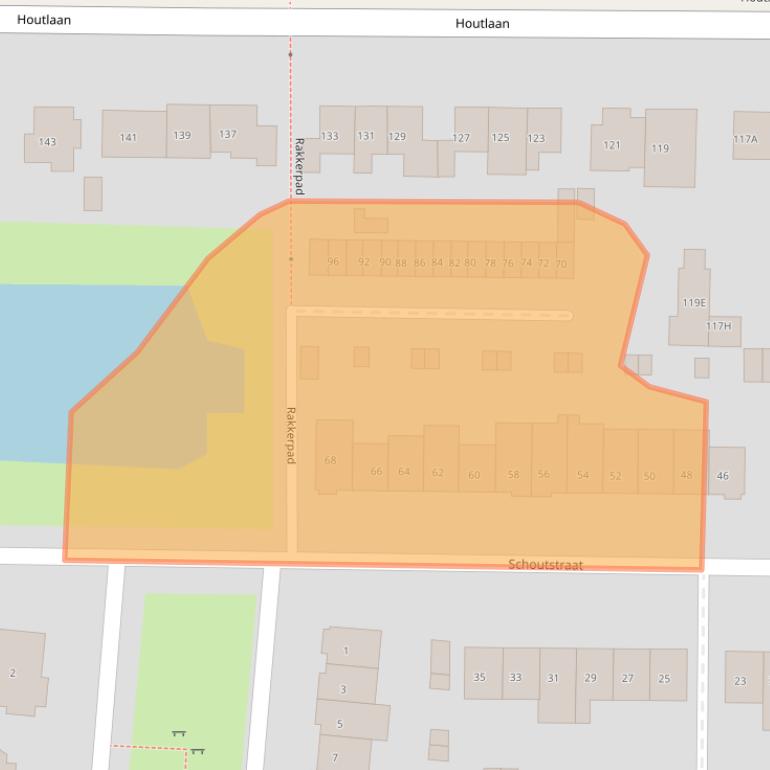Select house 117A
Viewport: 770px width, 770px height.
pos(746,139)
